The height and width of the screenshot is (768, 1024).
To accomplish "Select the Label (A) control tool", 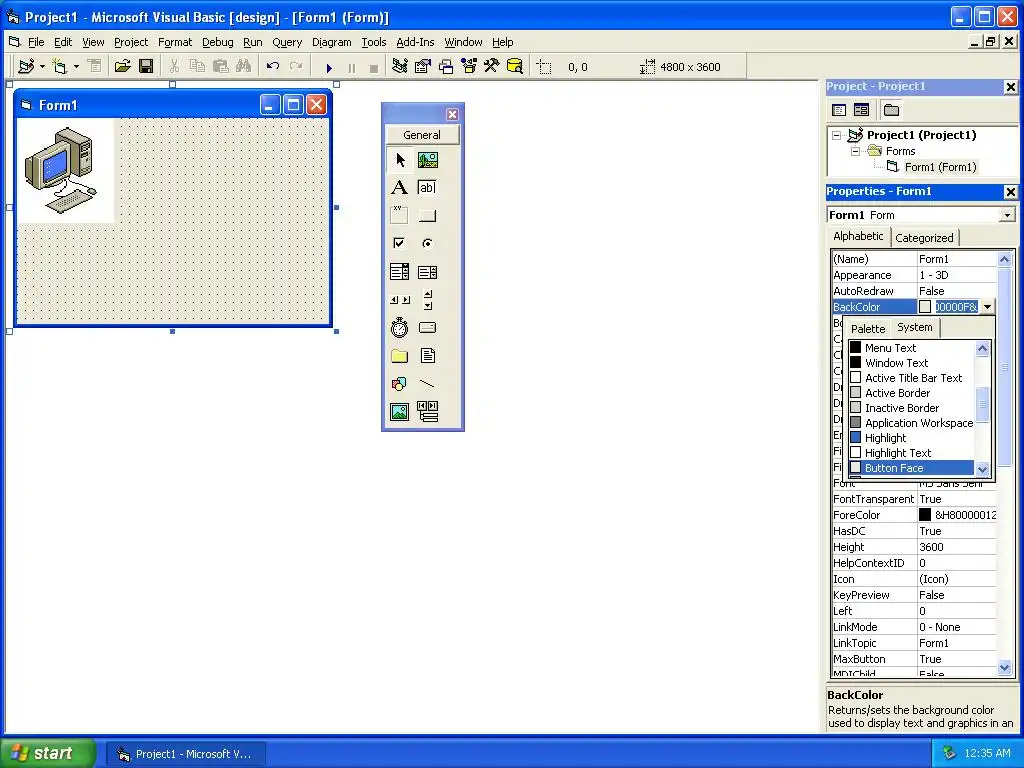I will click(x=400, y=188).
